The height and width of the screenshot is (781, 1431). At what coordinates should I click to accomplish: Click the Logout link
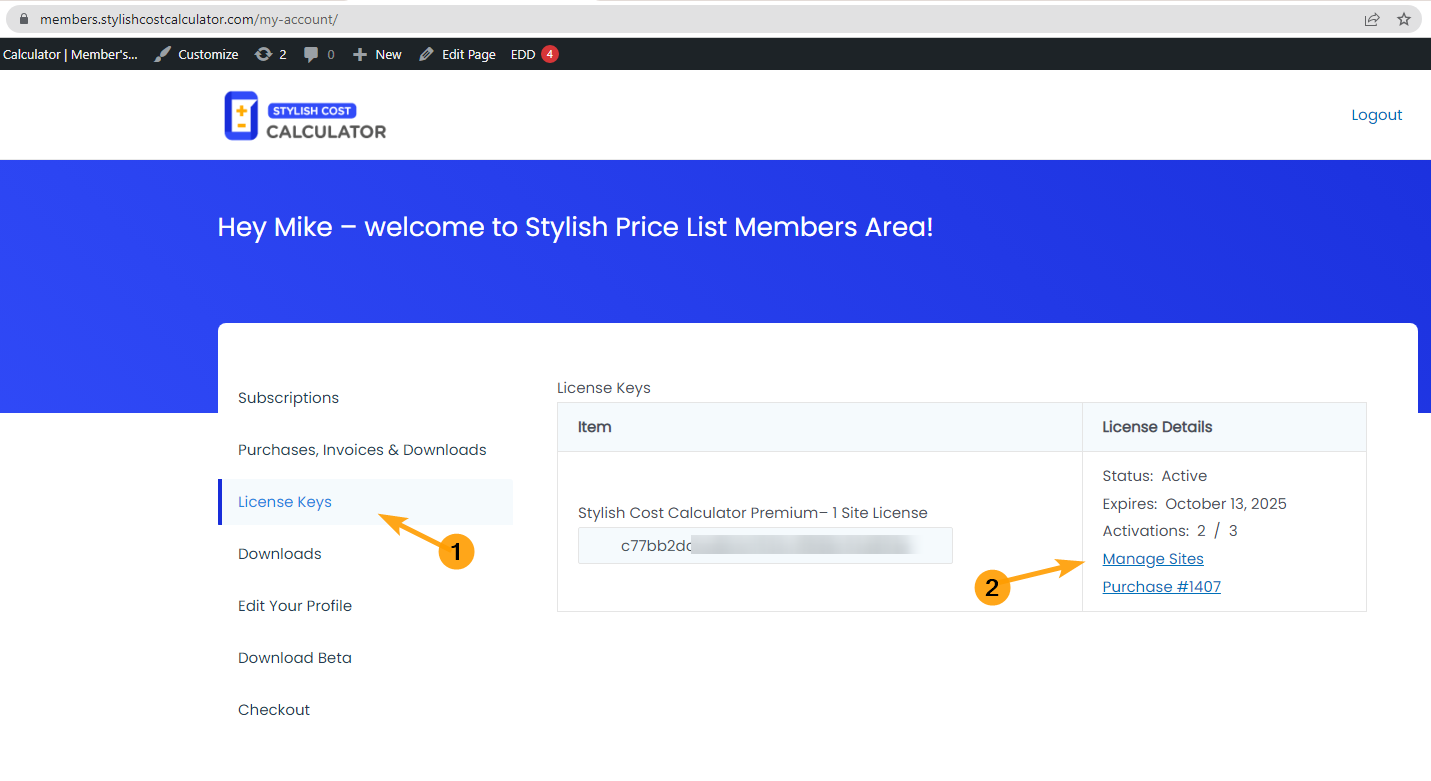click(1377, 115)
